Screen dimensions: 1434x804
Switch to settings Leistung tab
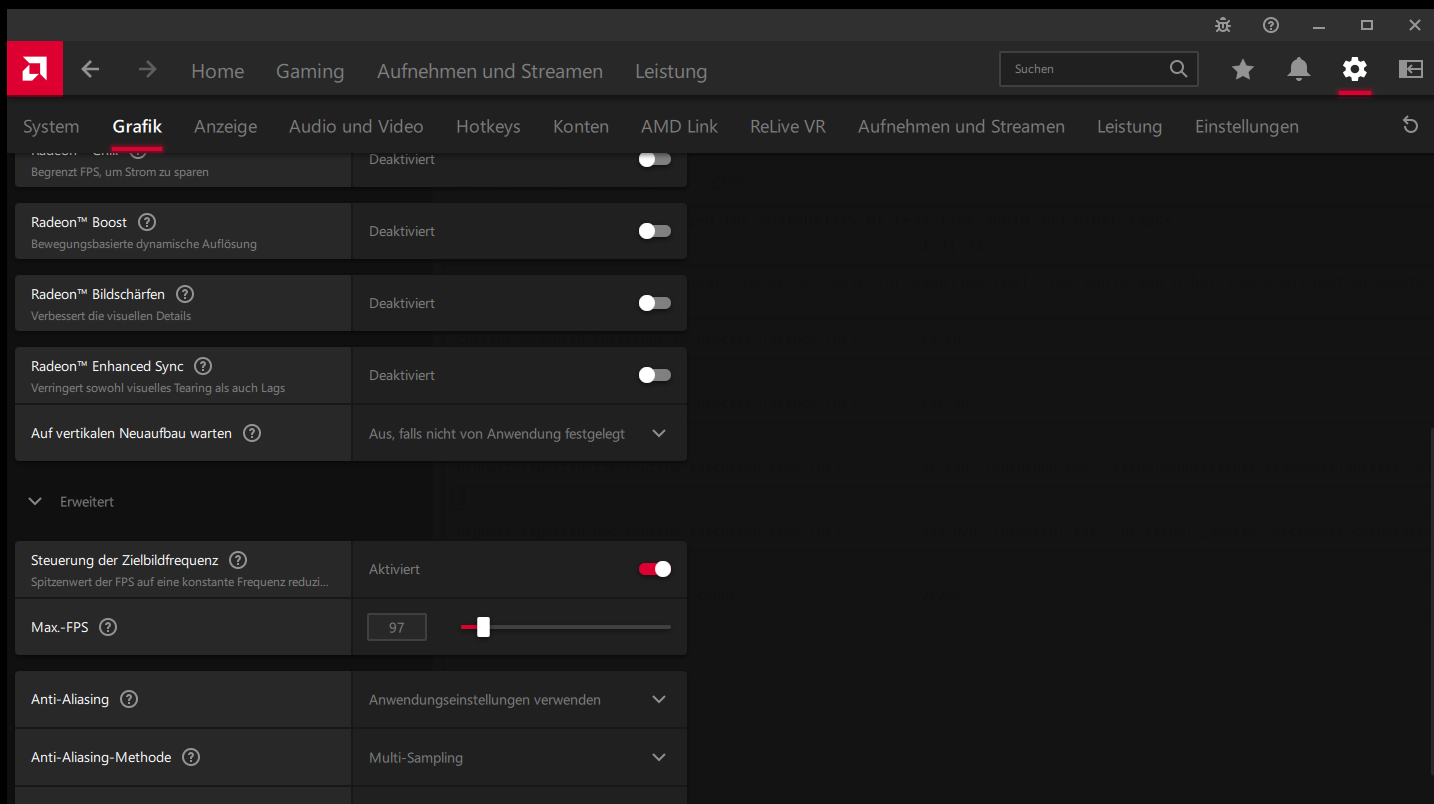tap(1129, 126)
